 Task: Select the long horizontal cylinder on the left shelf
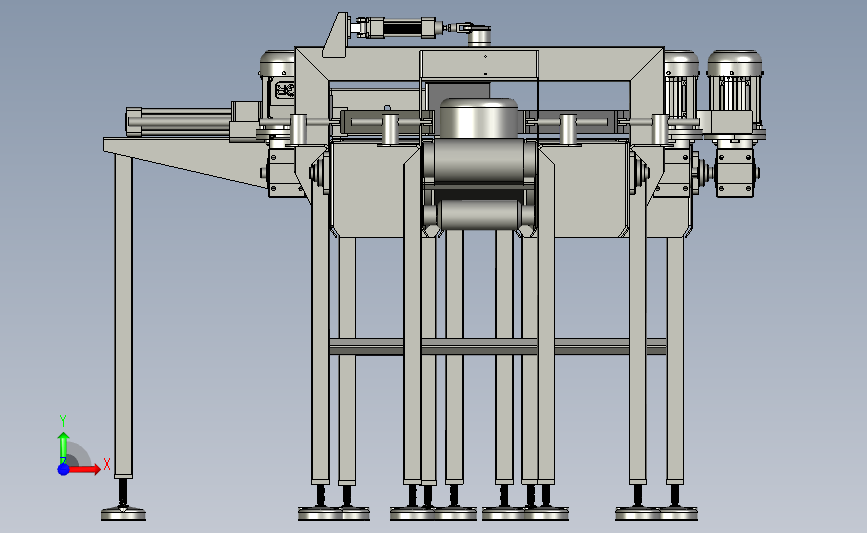click(x=179, y=122)
